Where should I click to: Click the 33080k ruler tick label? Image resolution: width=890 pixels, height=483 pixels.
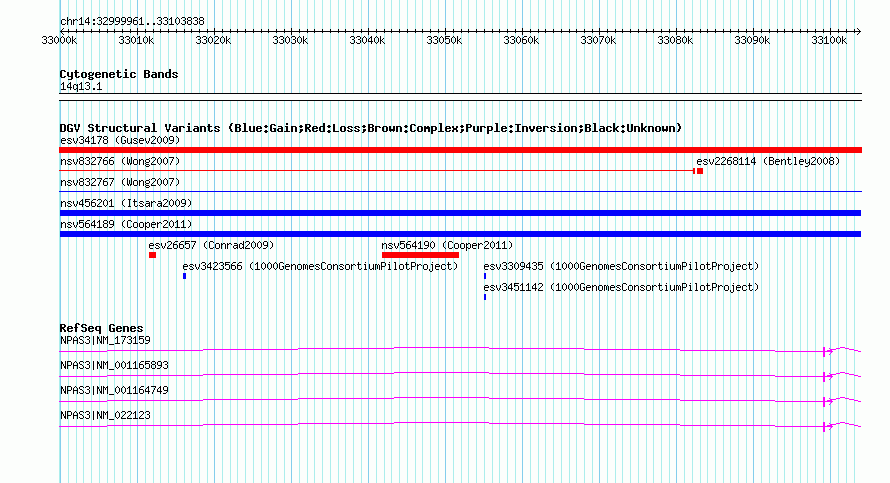click(x=675, y=40)
